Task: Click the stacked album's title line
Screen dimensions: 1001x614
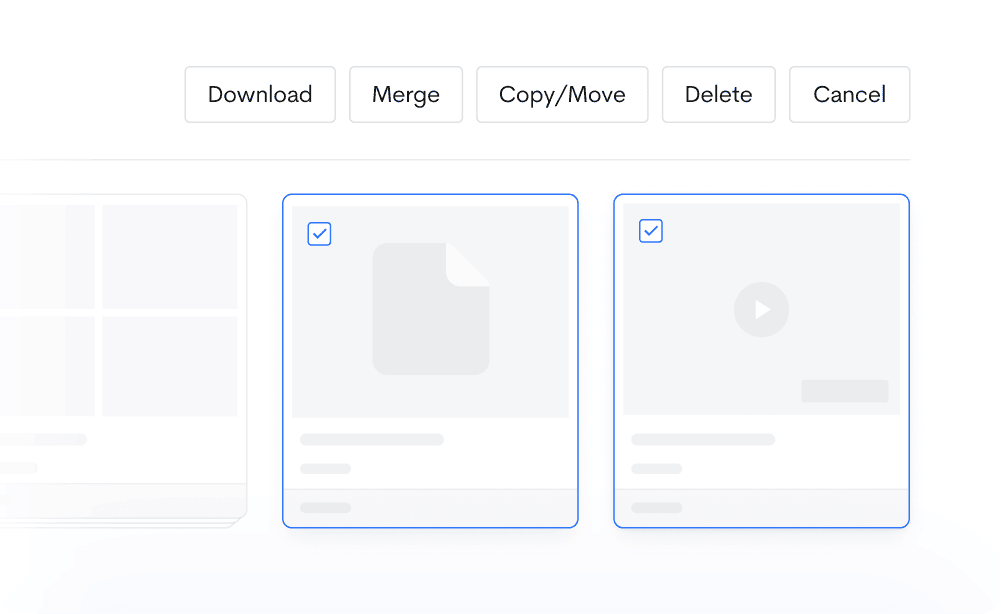Action: pyautogui.click(x=45, y=439)
